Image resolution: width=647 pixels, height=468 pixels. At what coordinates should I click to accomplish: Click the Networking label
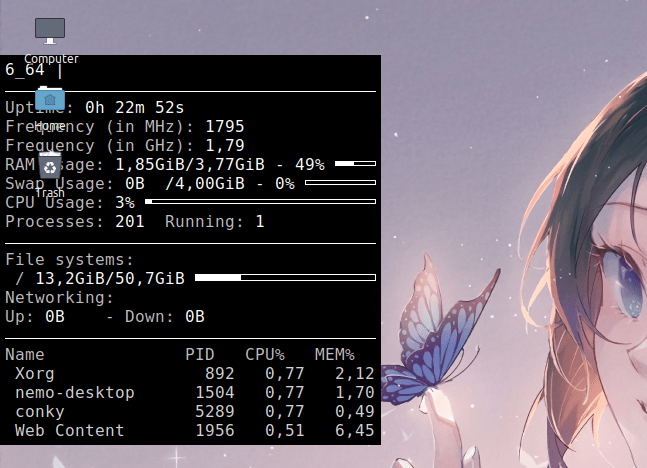[59, 297]
